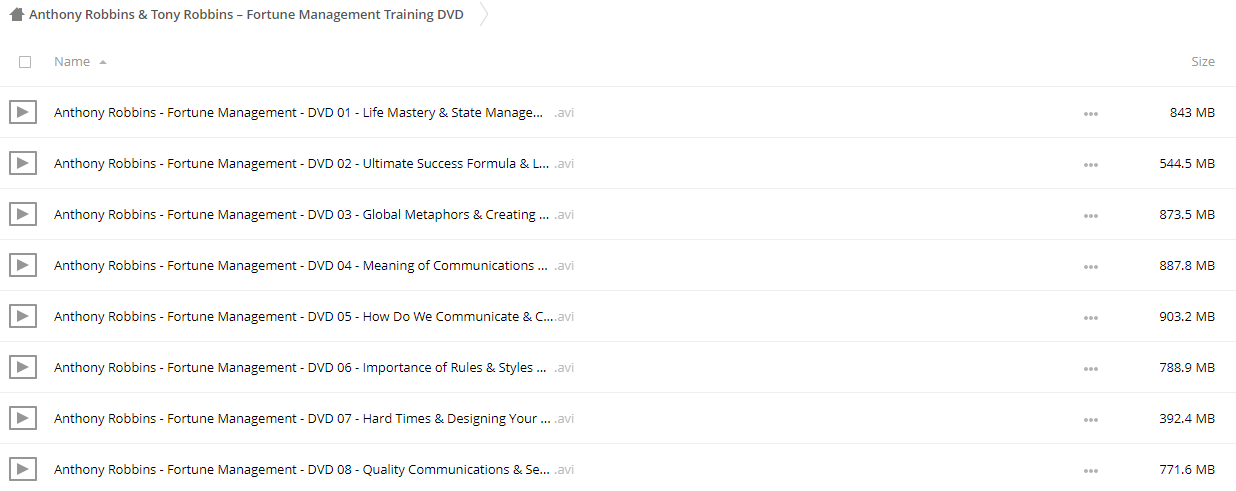Viewport: 1236px width, 491px height.
Task: Open DVD 04 Meaning of Communications file
Action: tap(314, 265)
